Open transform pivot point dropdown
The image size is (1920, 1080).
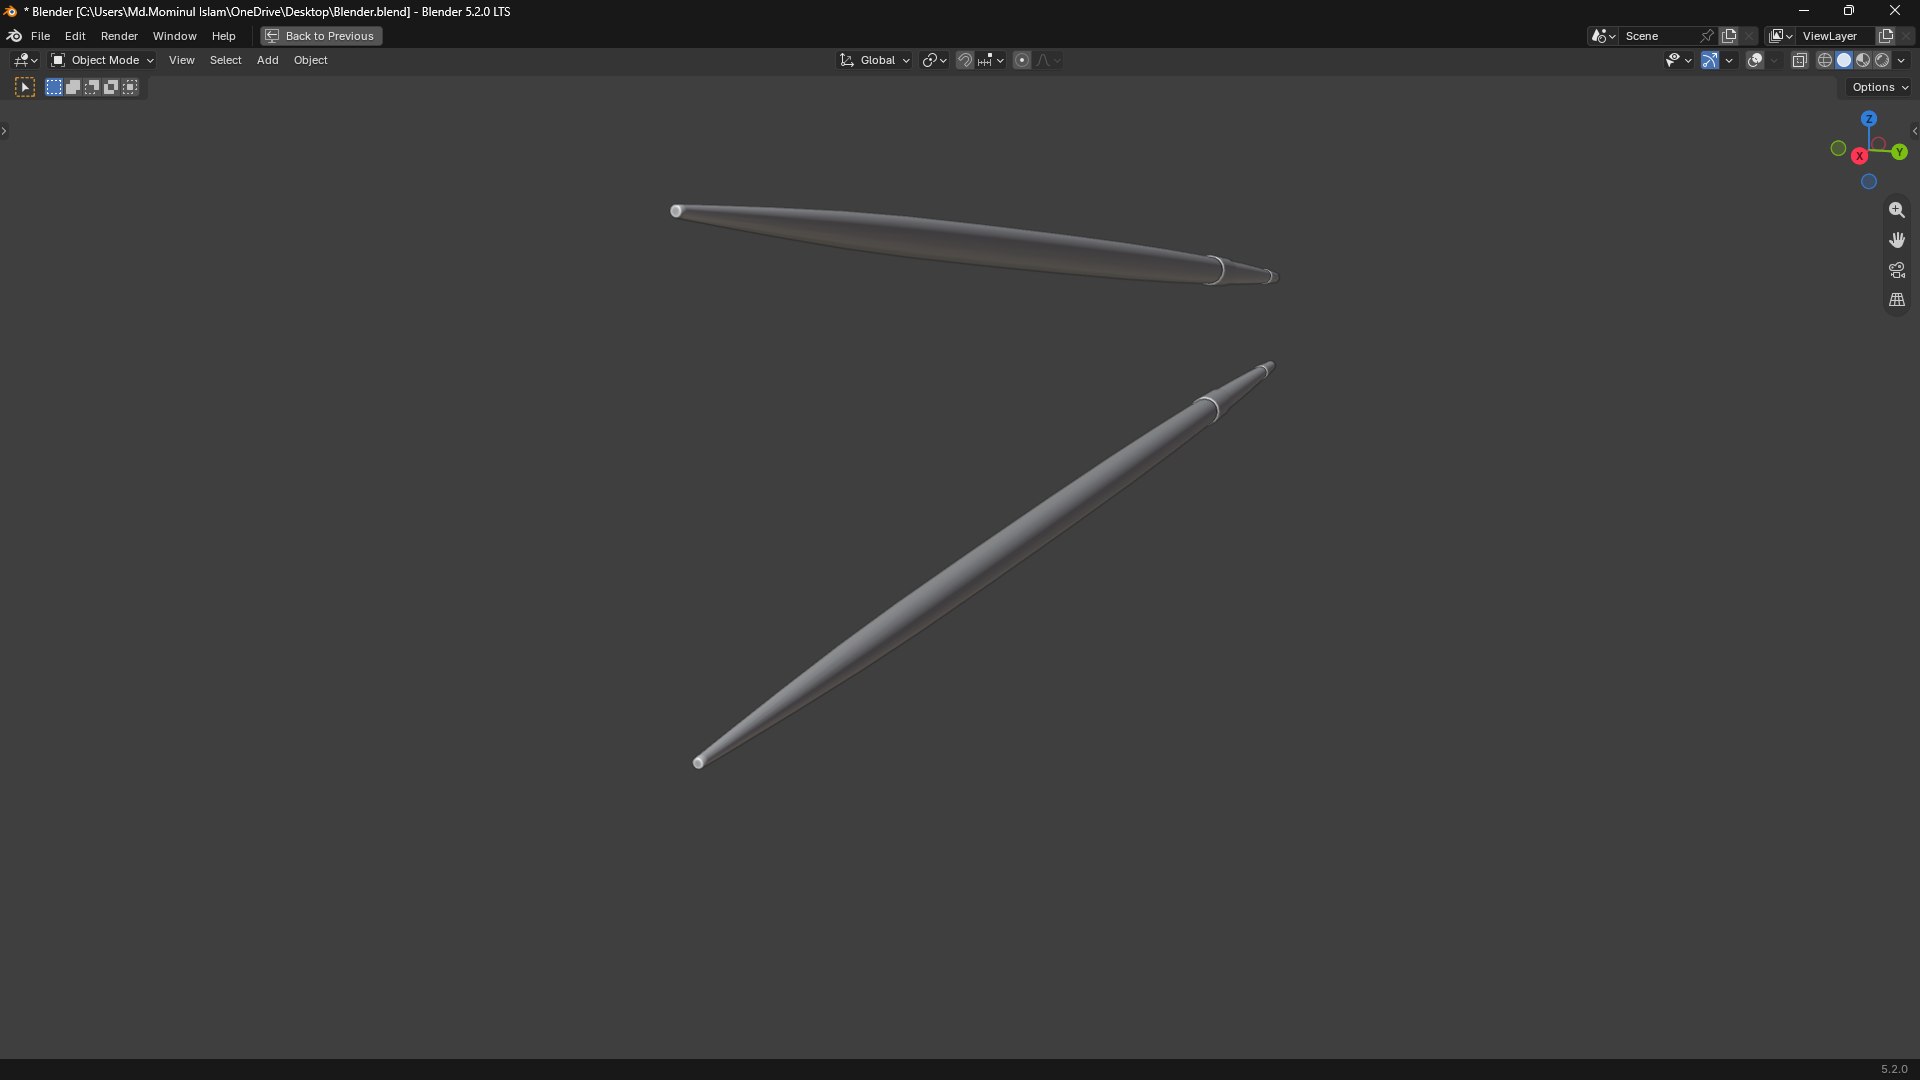934,61
